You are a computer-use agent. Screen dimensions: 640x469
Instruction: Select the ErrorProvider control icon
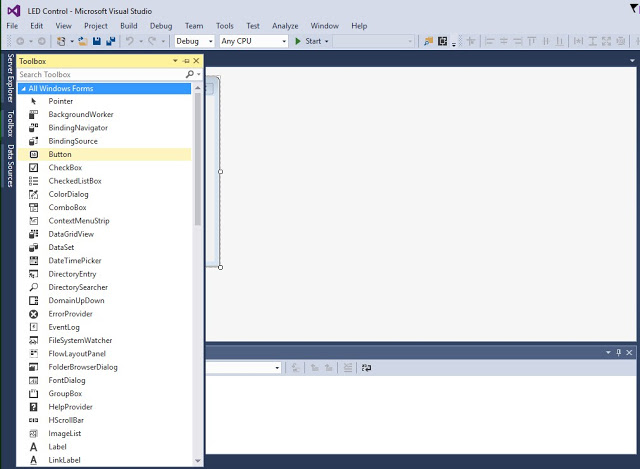tap(34, 314)
